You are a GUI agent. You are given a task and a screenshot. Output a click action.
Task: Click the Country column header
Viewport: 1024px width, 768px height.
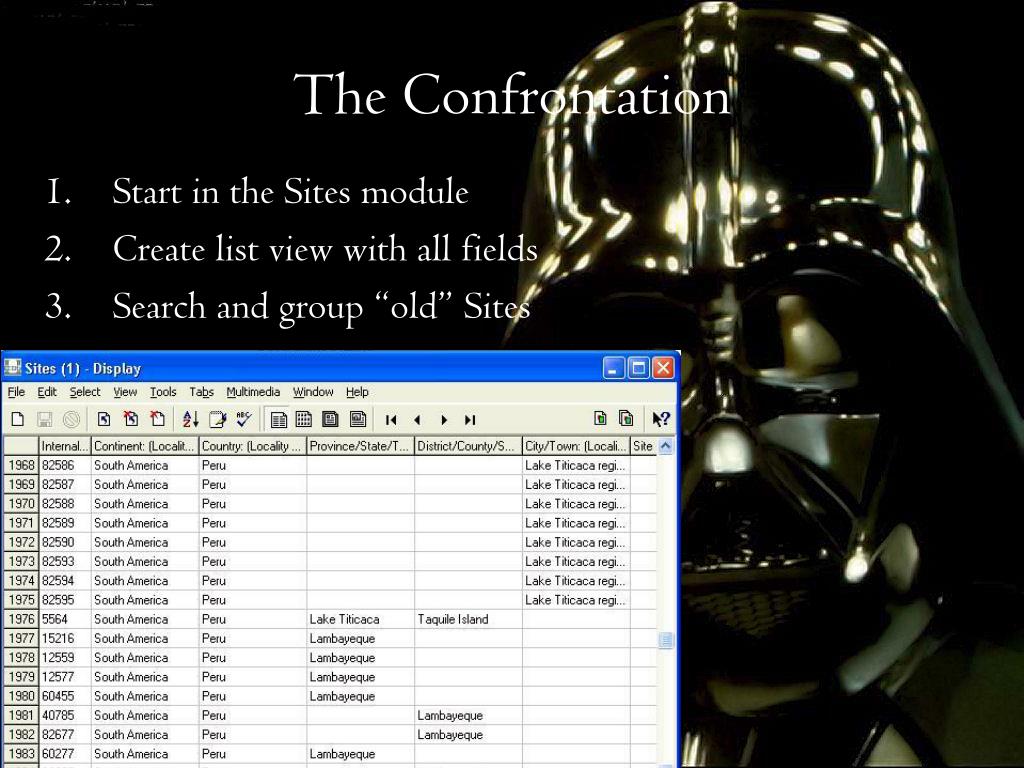252,446
